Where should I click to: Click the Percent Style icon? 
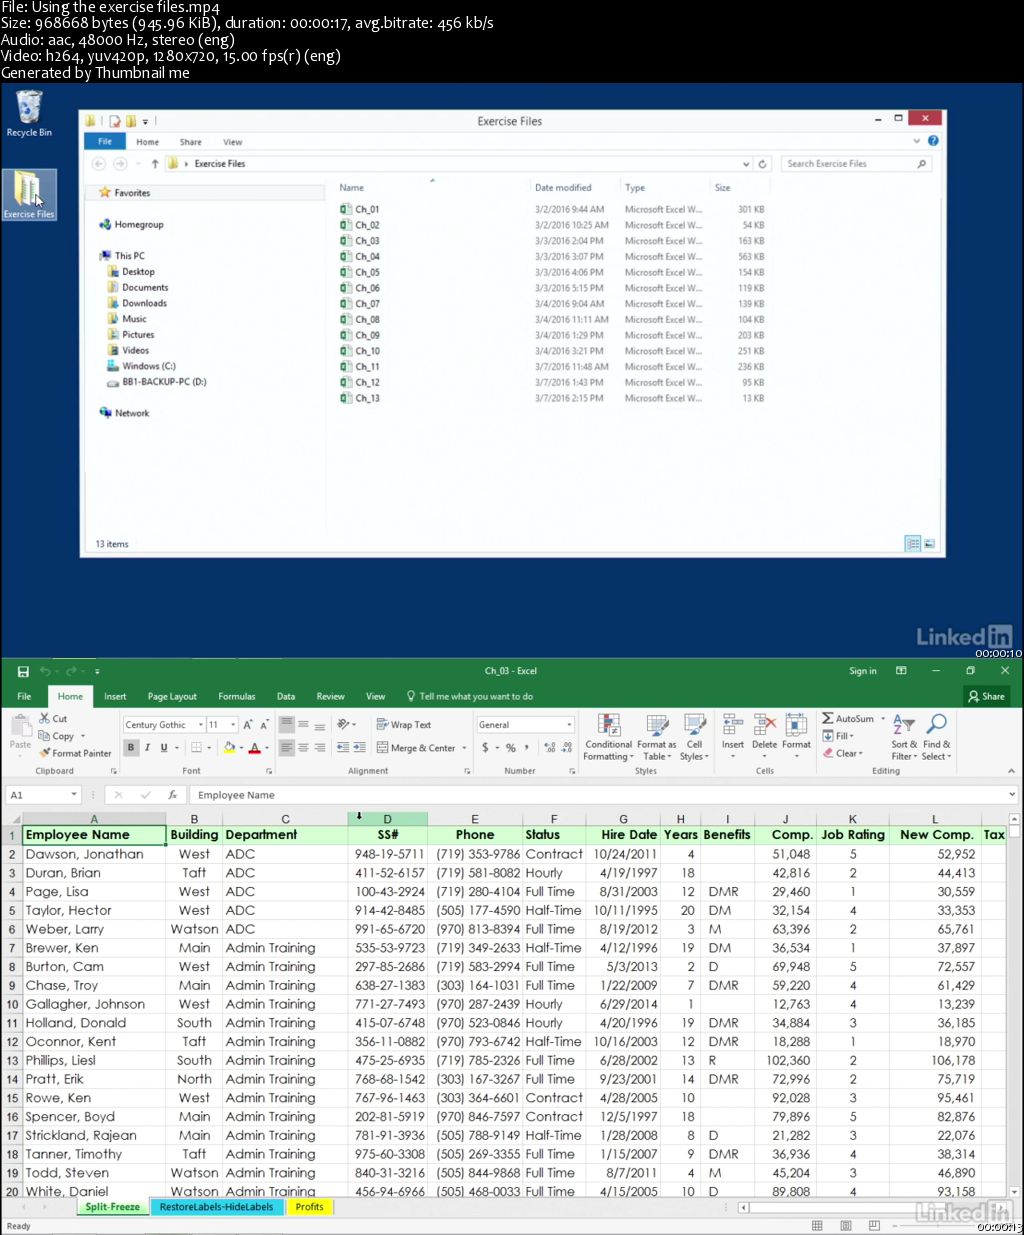coord(511,747)
